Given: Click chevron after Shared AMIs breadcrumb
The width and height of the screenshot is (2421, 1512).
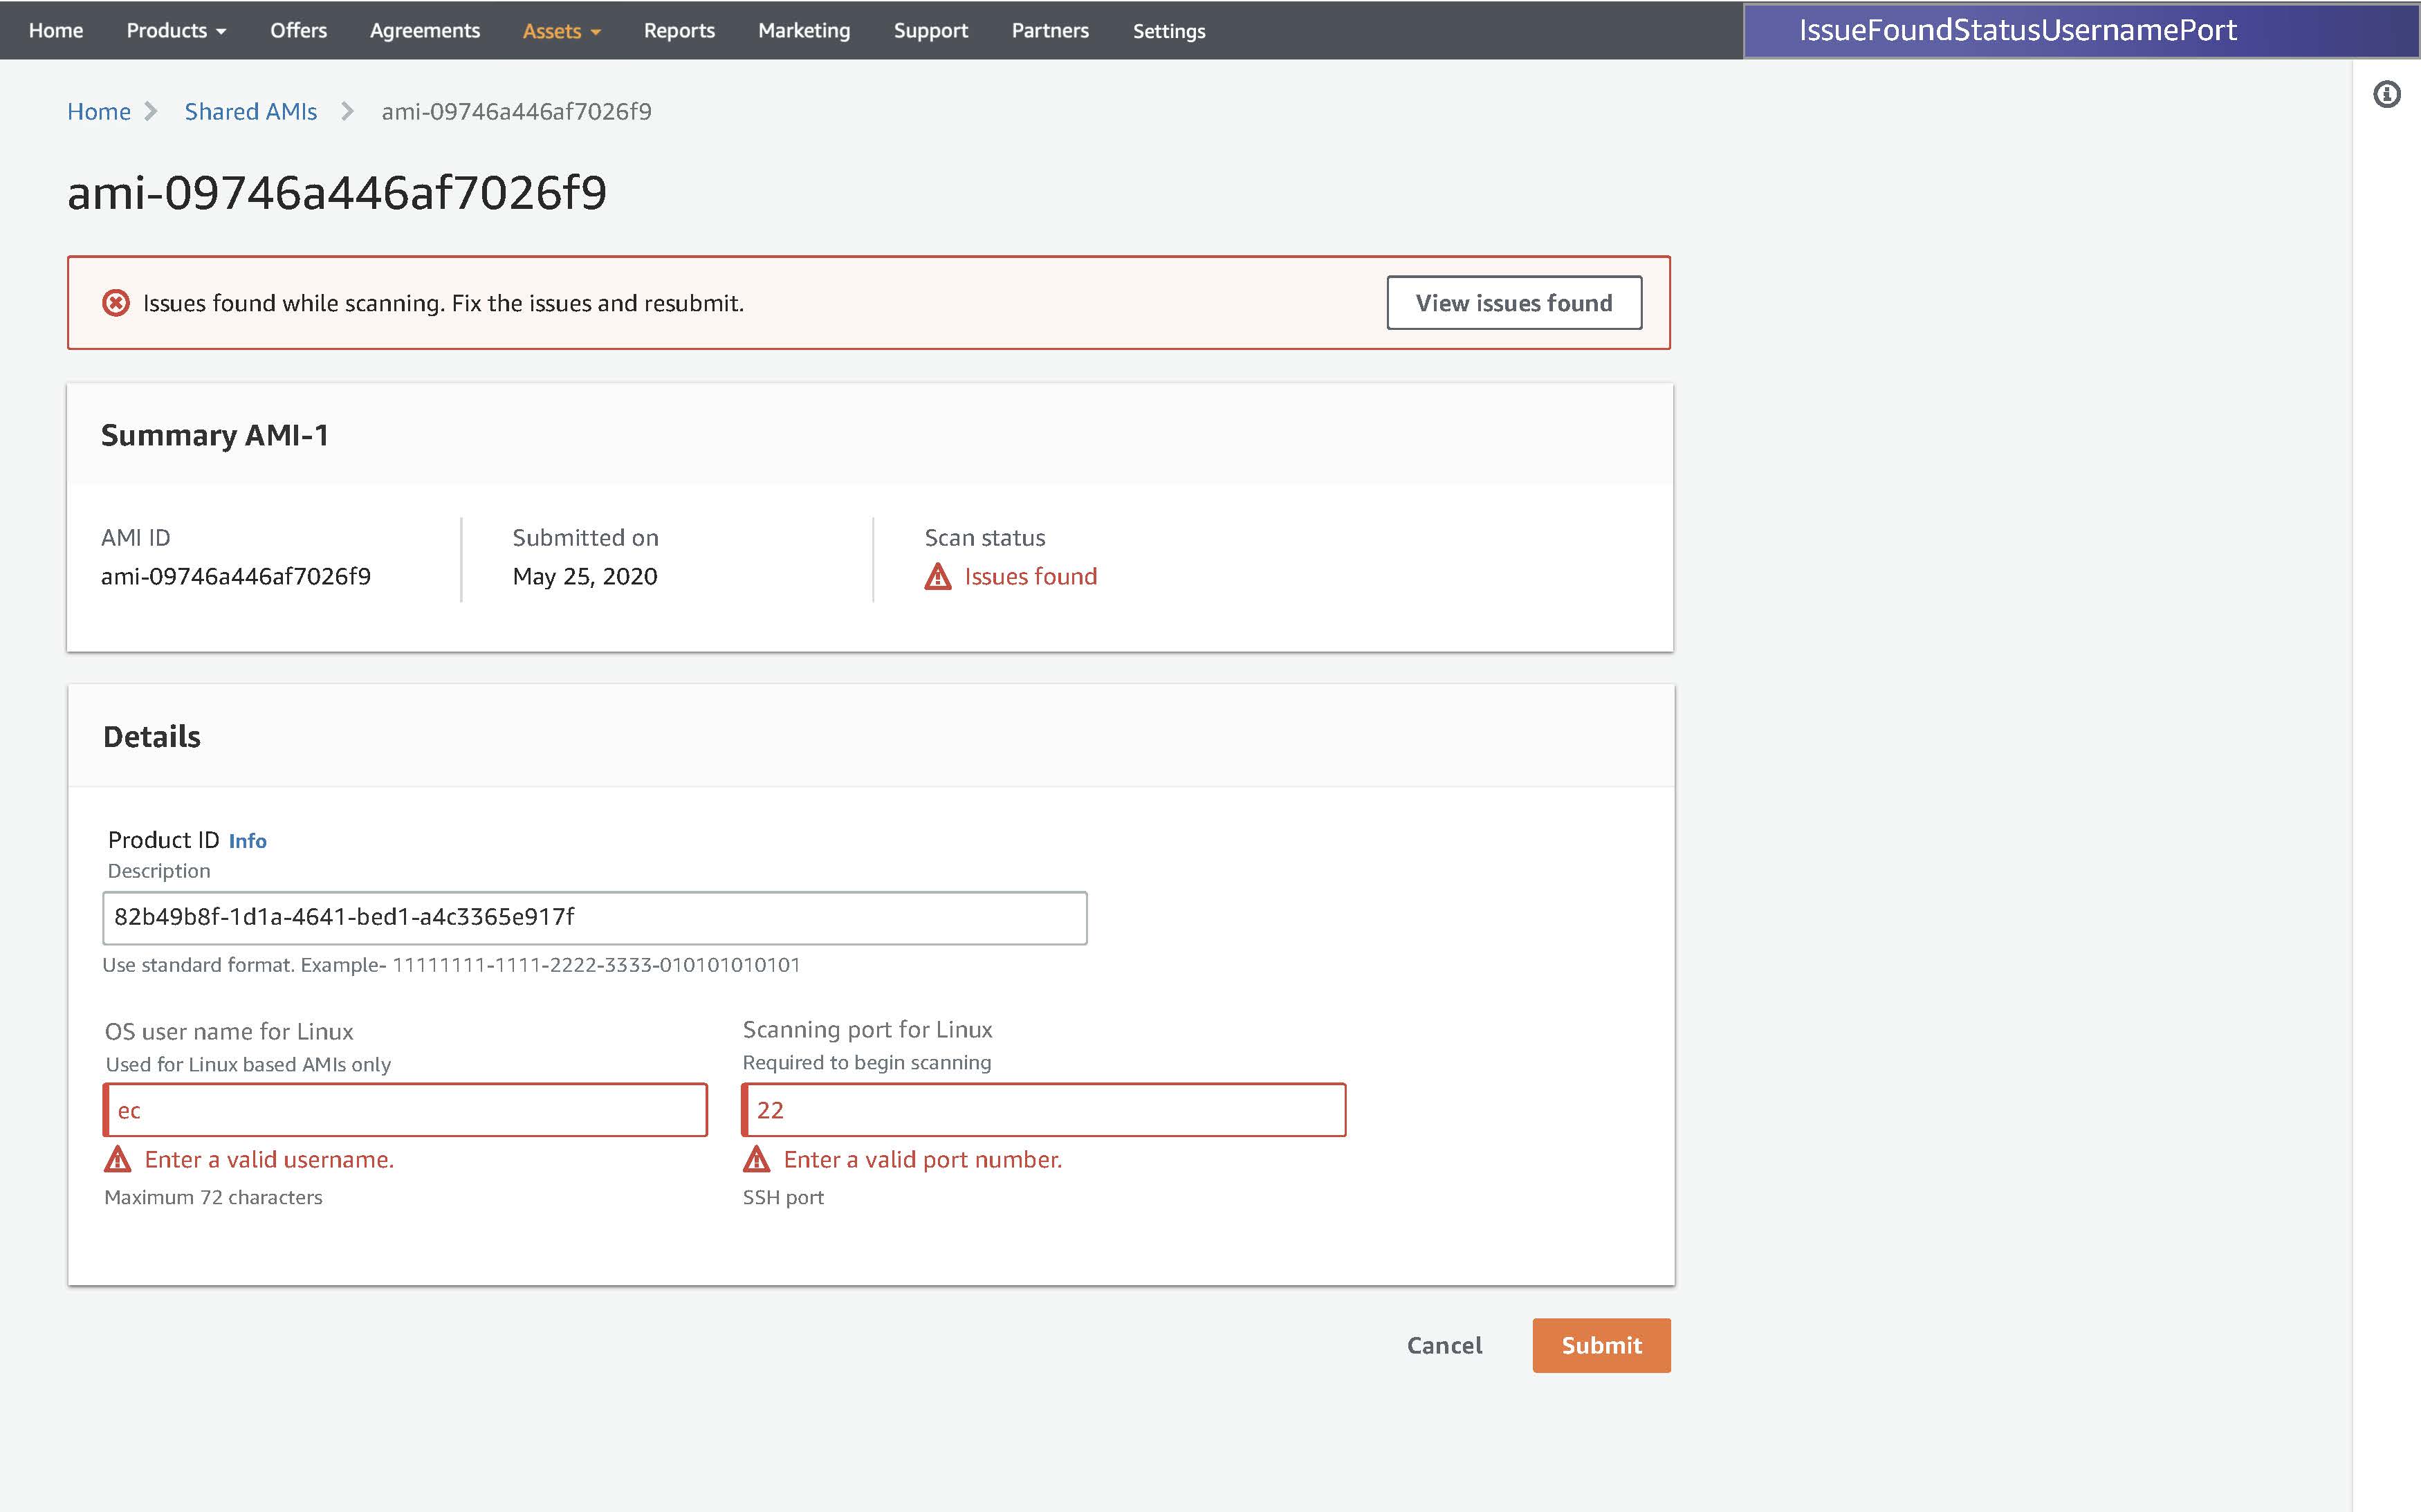Looking at the screenshot, I should pyautogui.click(x=347, y=111).
